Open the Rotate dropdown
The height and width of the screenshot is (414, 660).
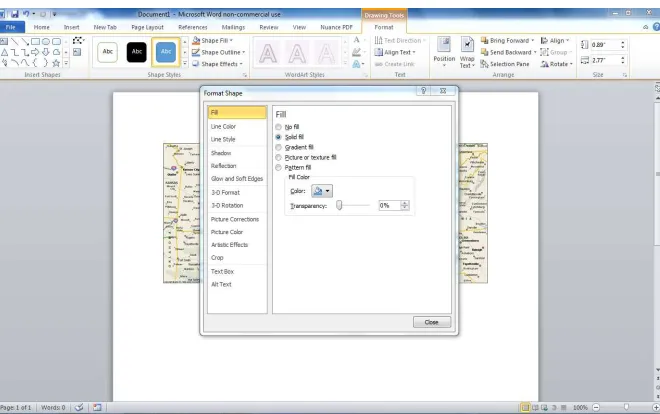pyautogui.click(x=556, y=64)
